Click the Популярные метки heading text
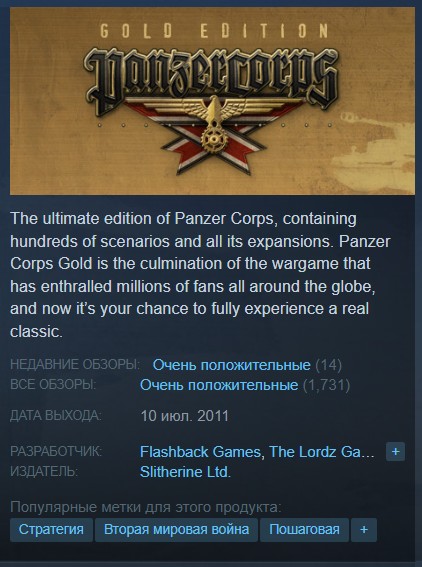This screenshot has width=422, height=567. (x=145, y=507)
